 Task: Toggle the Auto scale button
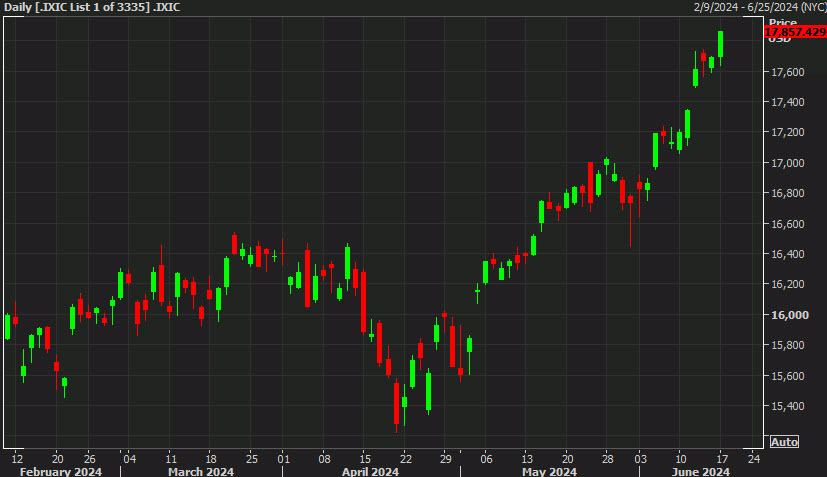click(784, 441)
